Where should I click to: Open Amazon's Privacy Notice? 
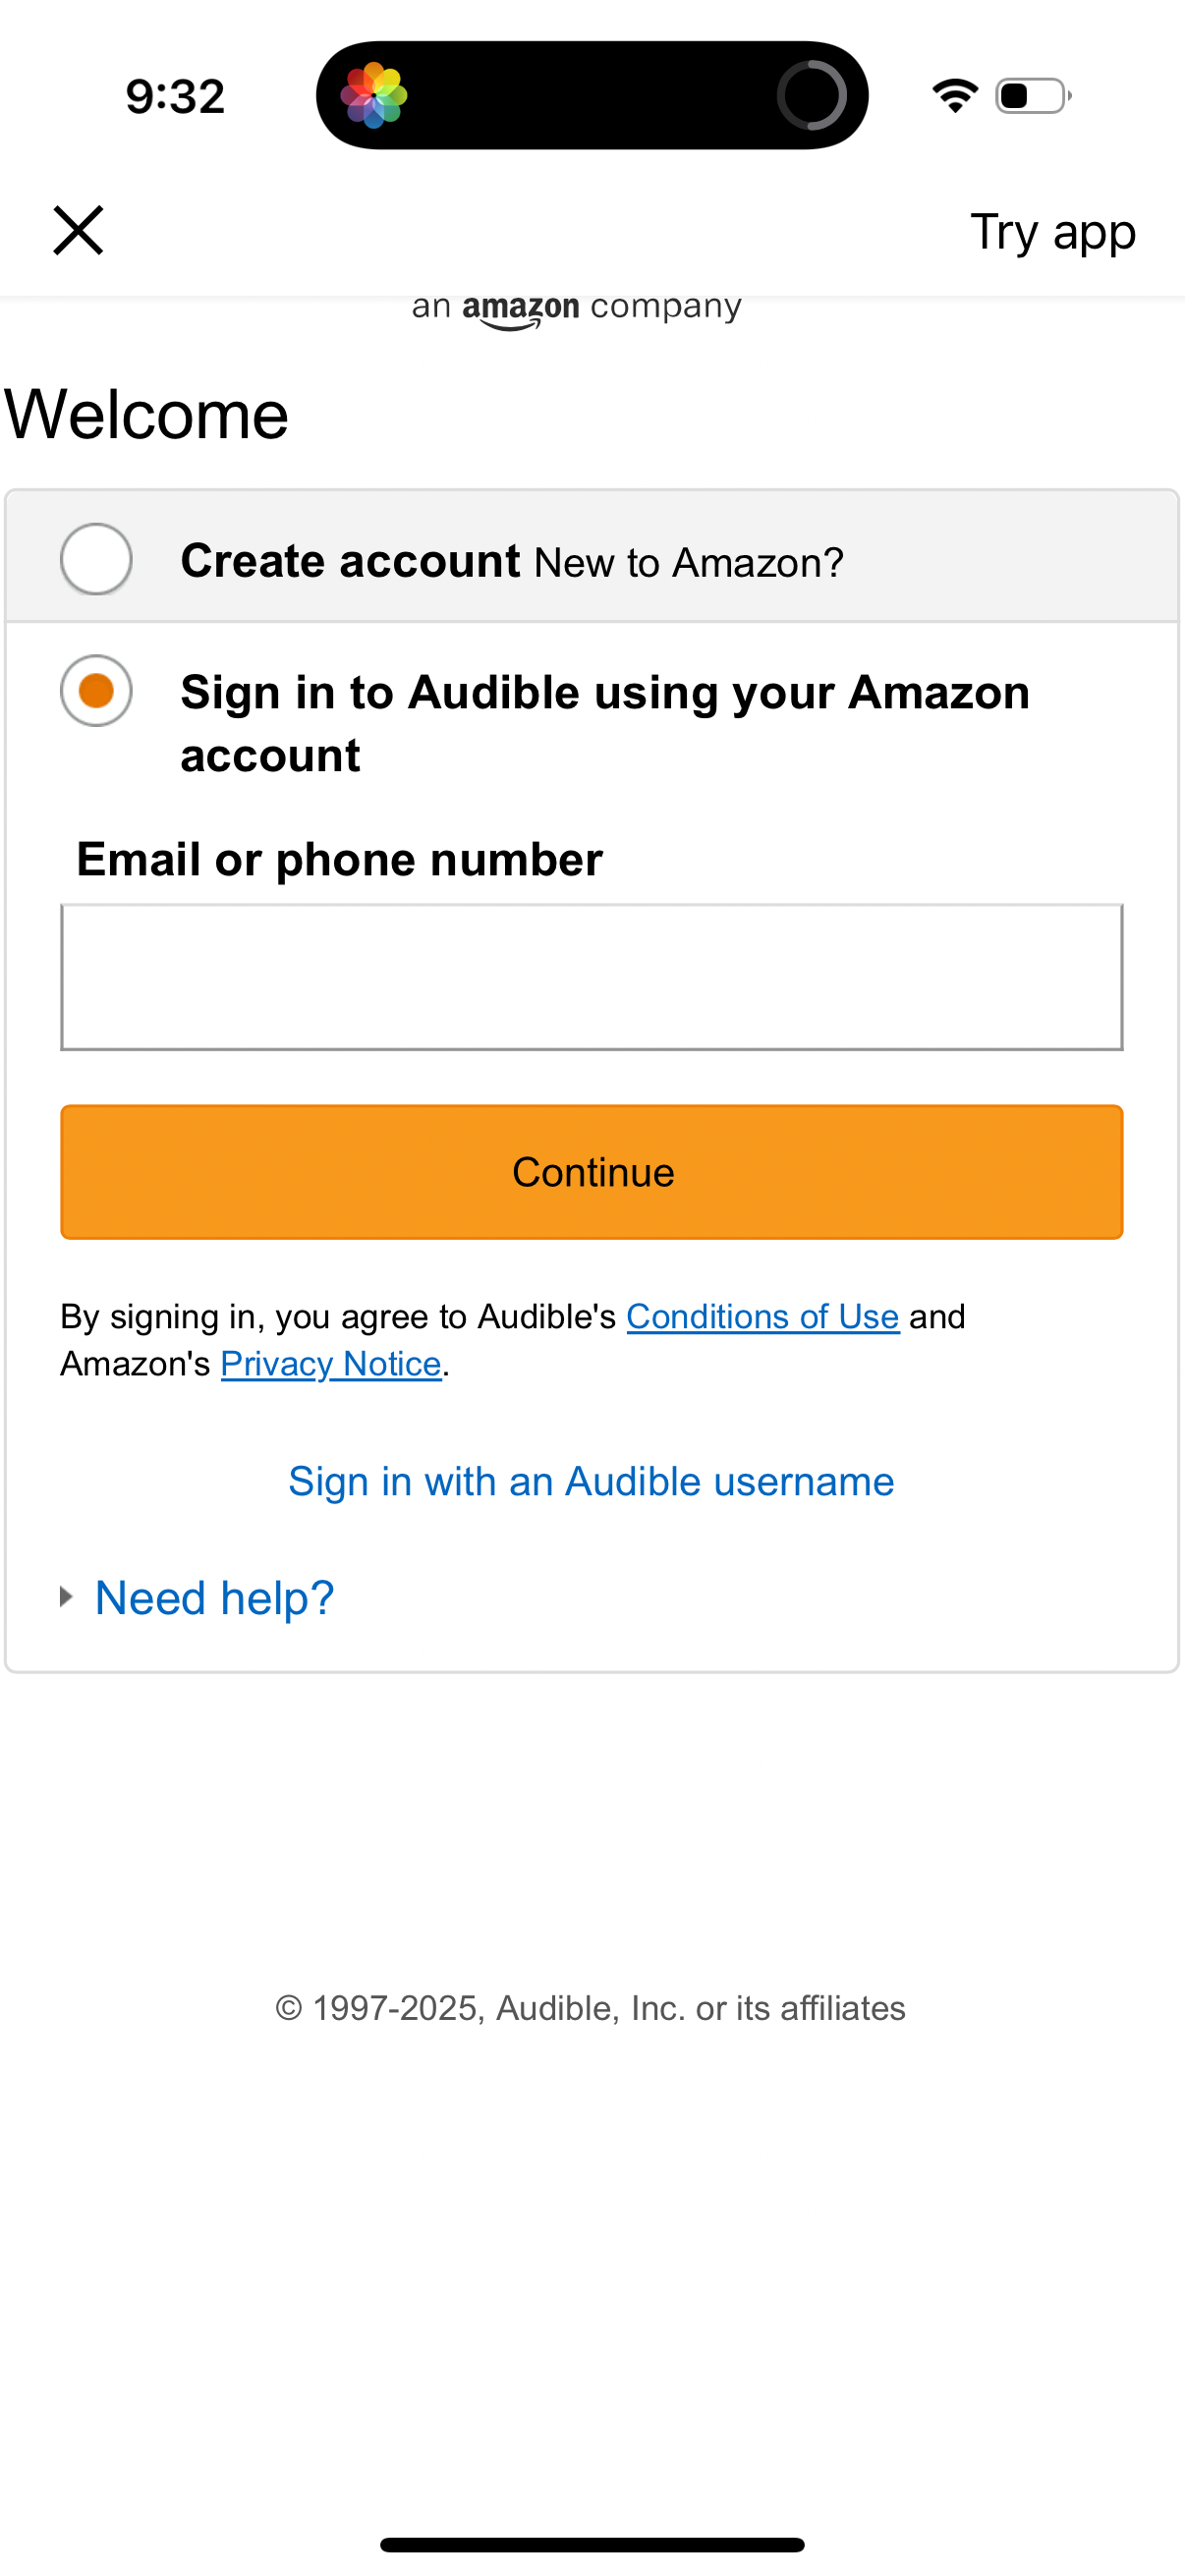click(330, 1363)
